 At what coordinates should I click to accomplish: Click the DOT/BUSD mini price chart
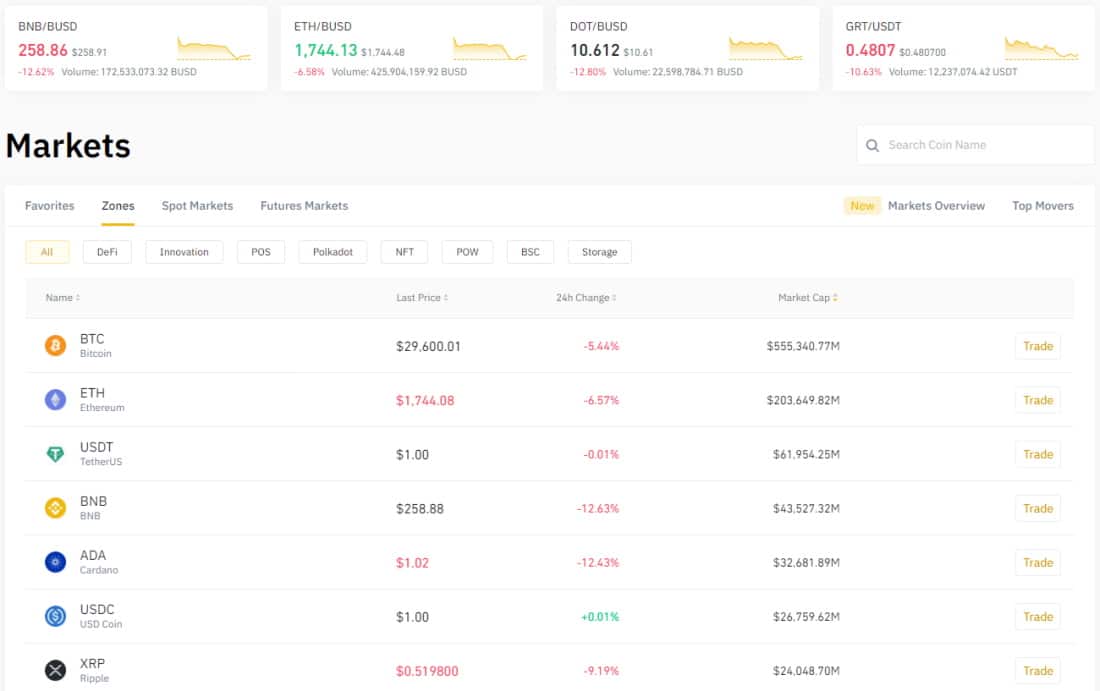pos(765,48)
